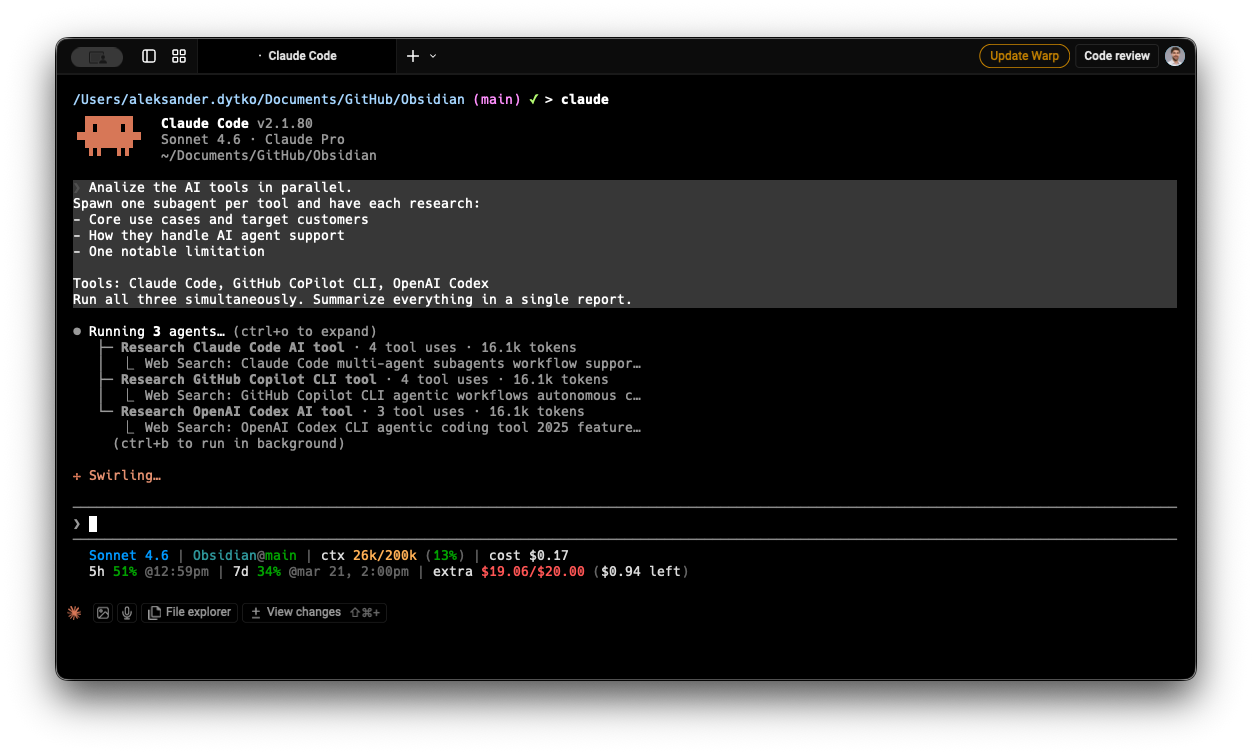Click the 'cost $0.17' value
This screenshot has width=1252, height=754.
pyautogui.click(x=529, y=555)
